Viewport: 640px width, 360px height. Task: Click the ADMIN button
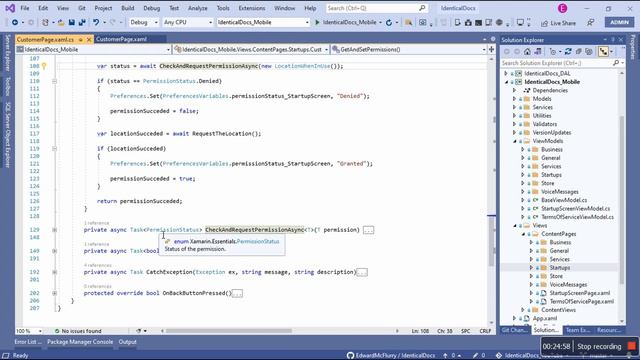click(619, 22)
